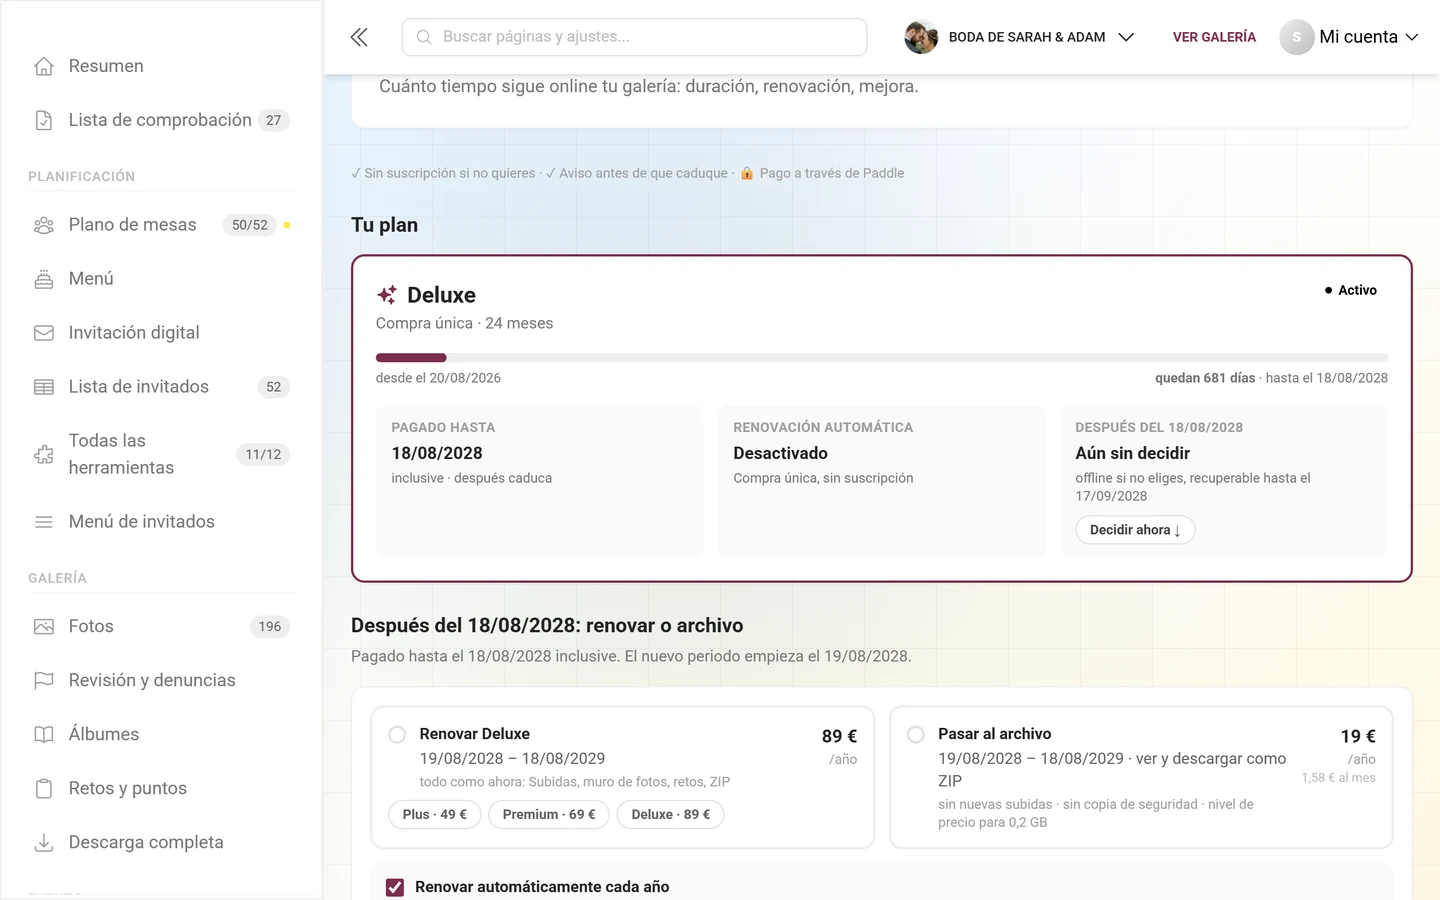Click the Menú cake icon
Screen dimensions: 1440x900
pyautogui.click(x=44, y=279)
